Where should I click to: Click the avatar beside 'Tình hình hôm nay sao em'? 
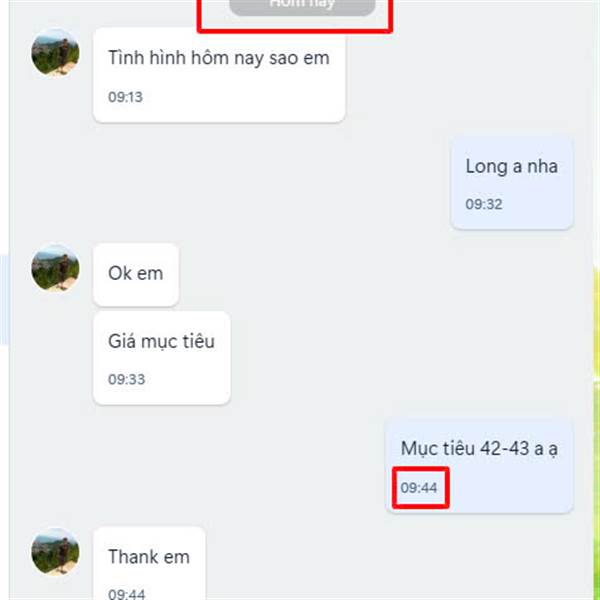coord(55,52)
